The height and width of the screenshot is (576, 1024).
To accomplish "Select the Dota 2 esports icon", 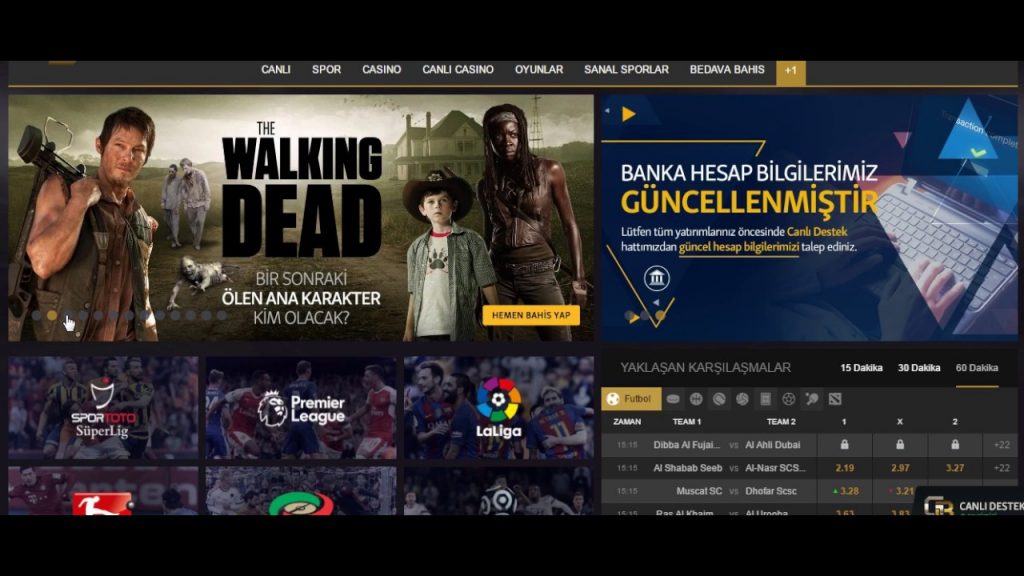I will pyautogui.click(x=835, y=399).
